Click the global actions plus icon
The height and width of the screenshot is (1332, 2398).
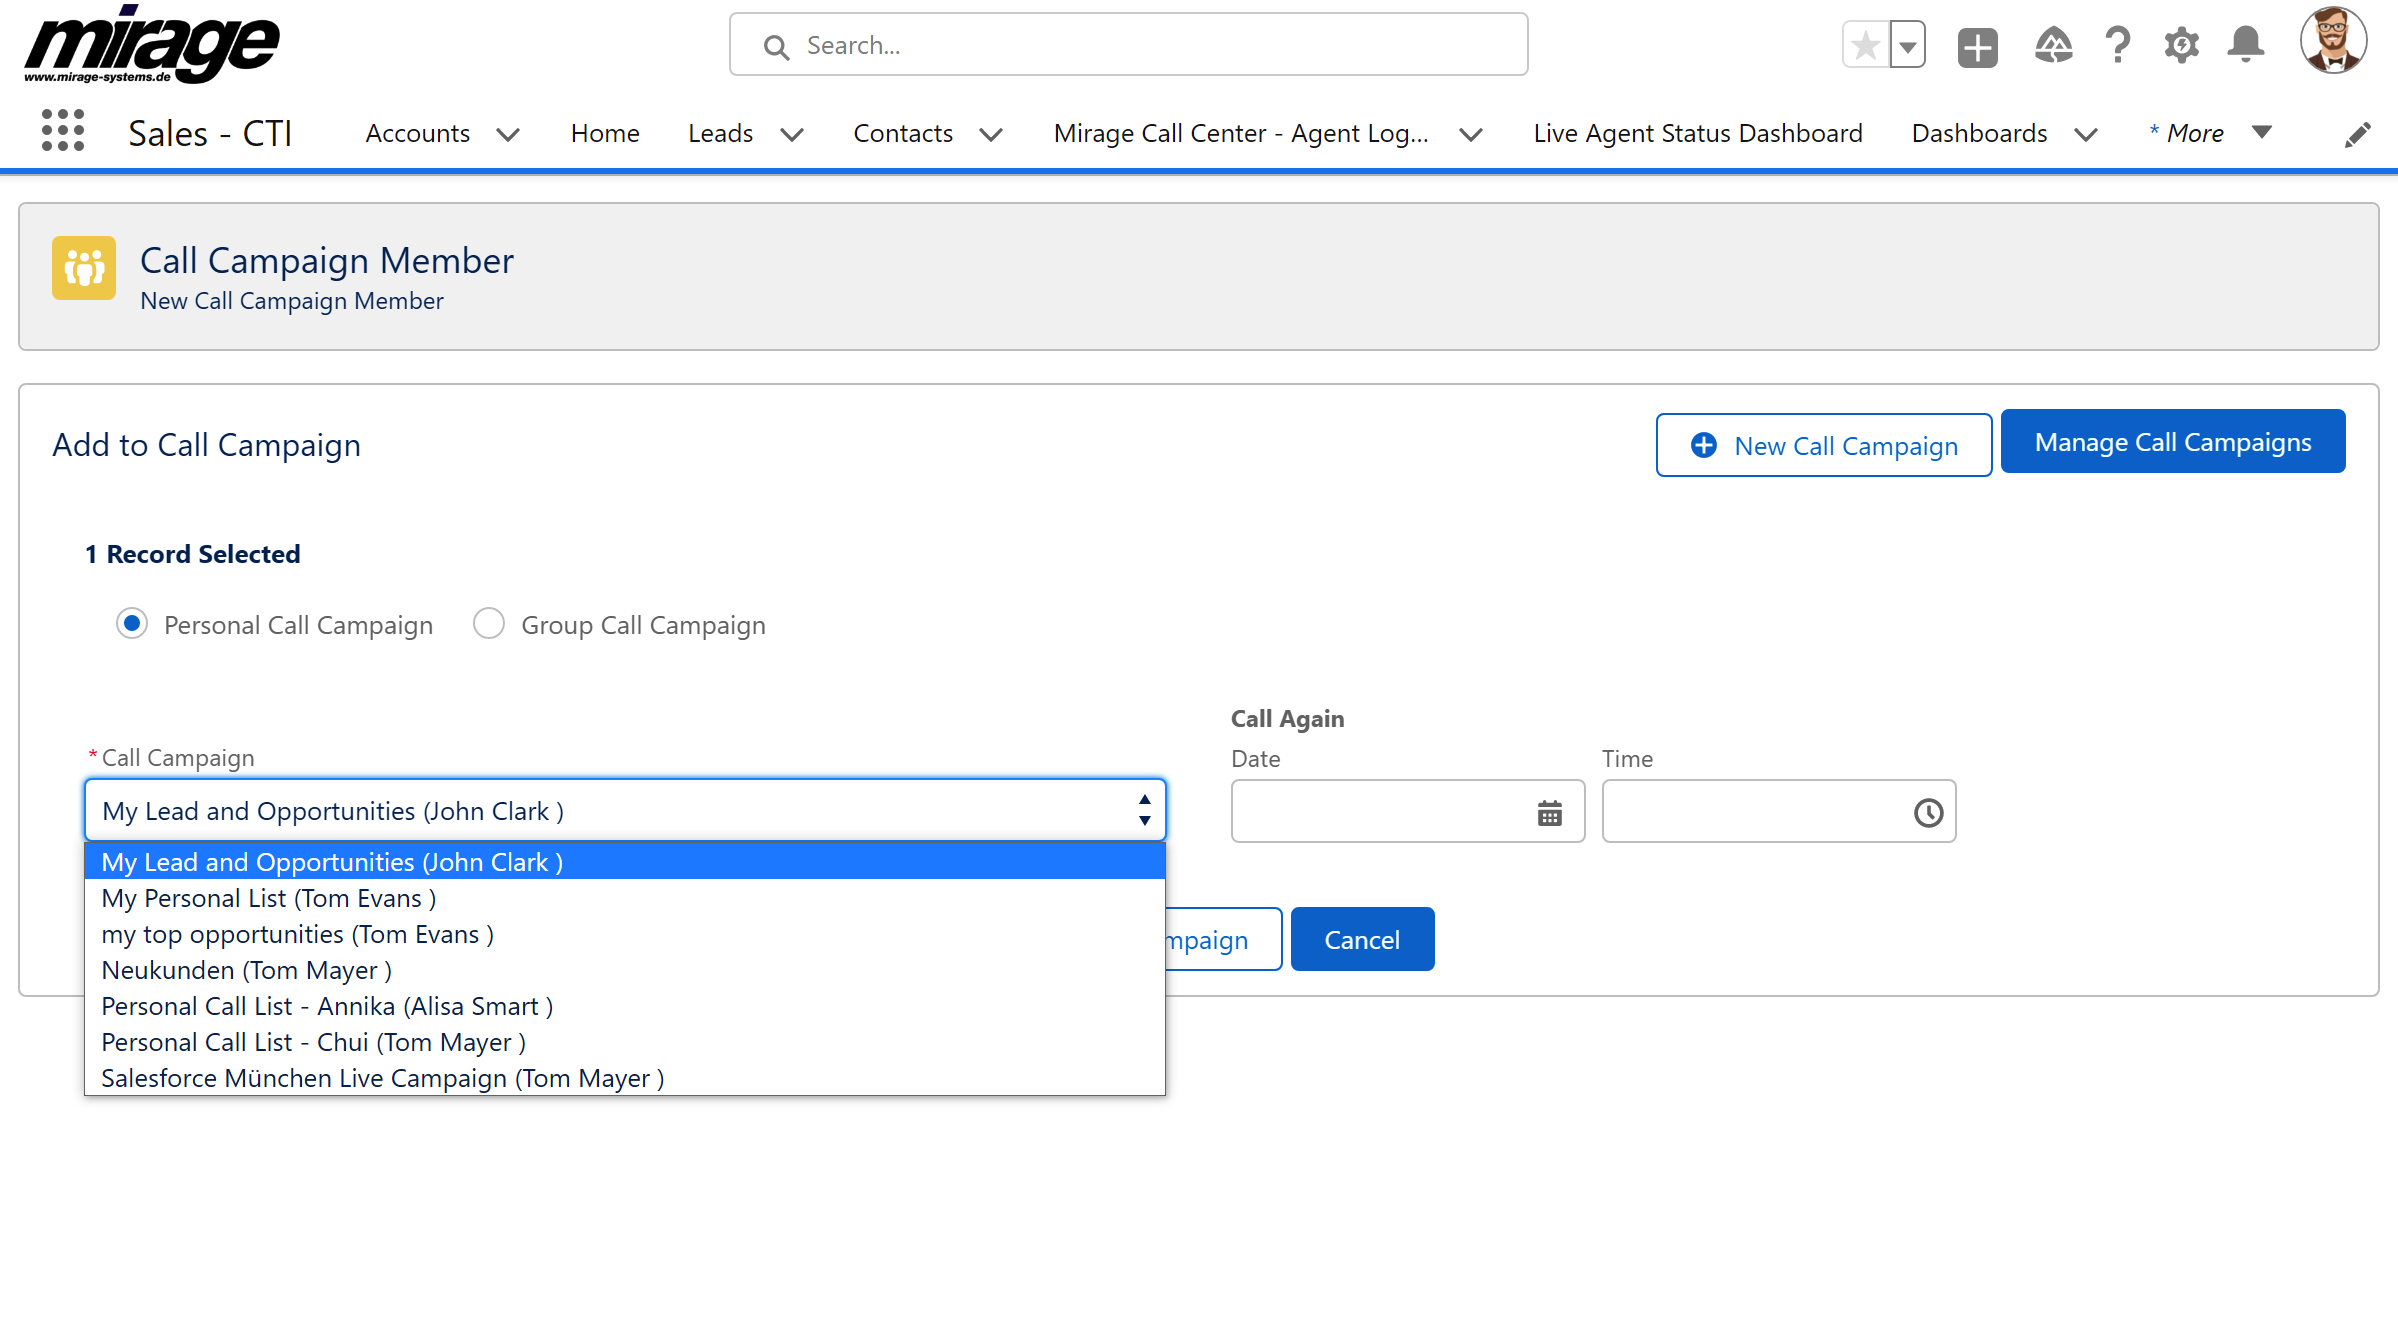[x=1978, y=46]
